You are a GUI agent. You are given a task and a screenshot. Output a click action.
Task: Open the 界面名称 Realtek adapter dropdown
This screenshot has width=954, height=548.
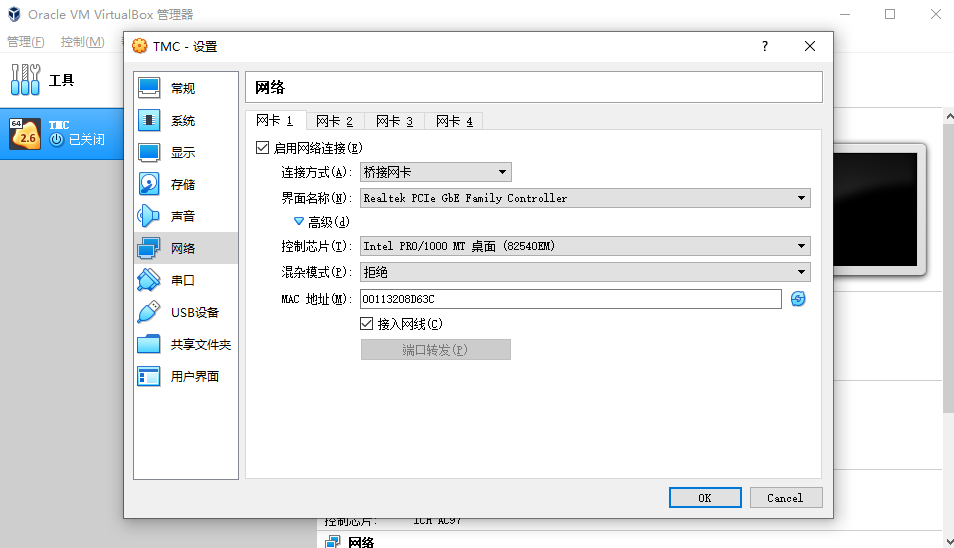tap(585, 198)
